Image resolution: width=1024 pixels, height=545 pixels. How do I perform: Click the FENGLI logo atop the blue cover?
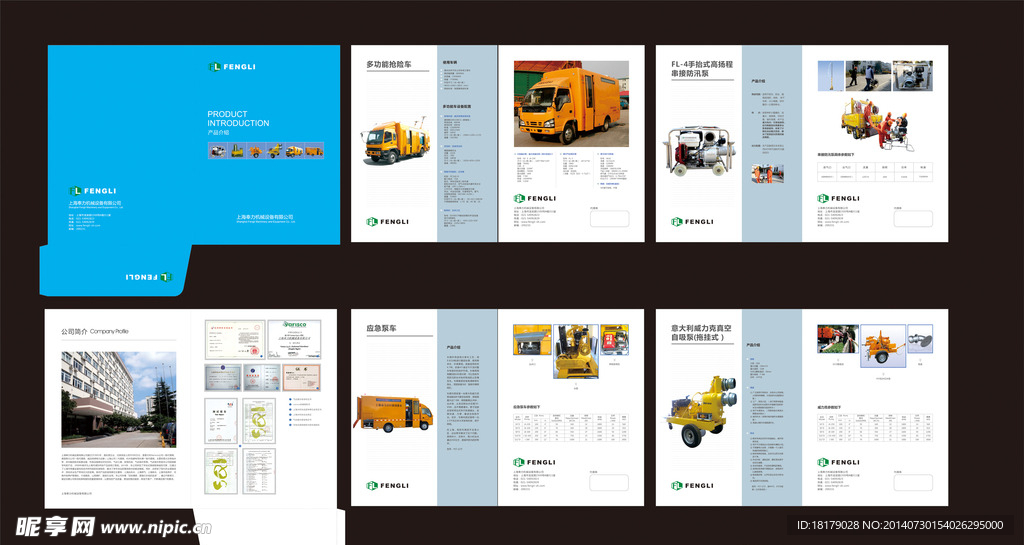231,67
